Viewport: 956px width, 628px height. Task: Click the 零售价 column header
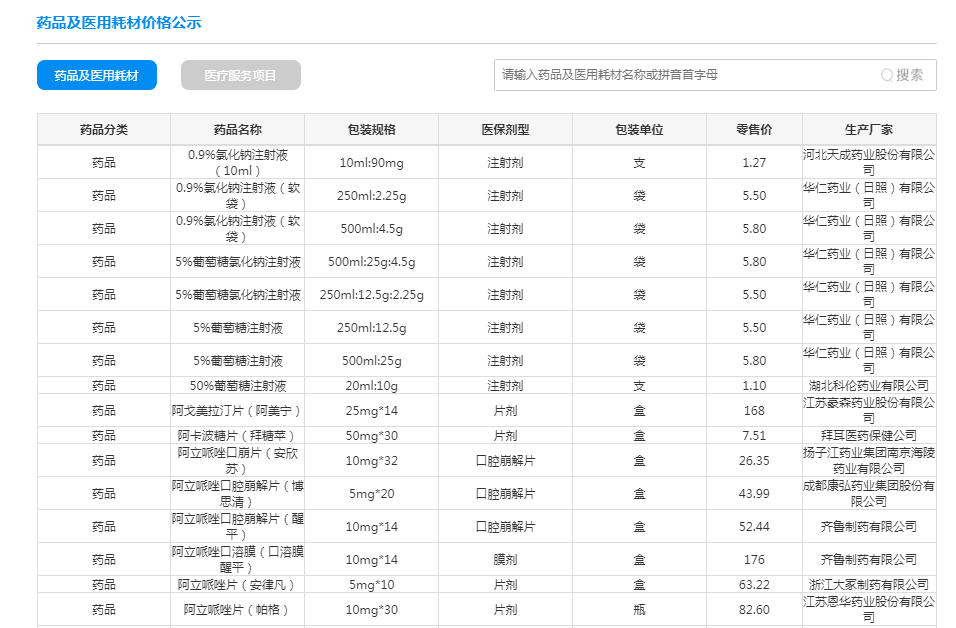[754, 129]
